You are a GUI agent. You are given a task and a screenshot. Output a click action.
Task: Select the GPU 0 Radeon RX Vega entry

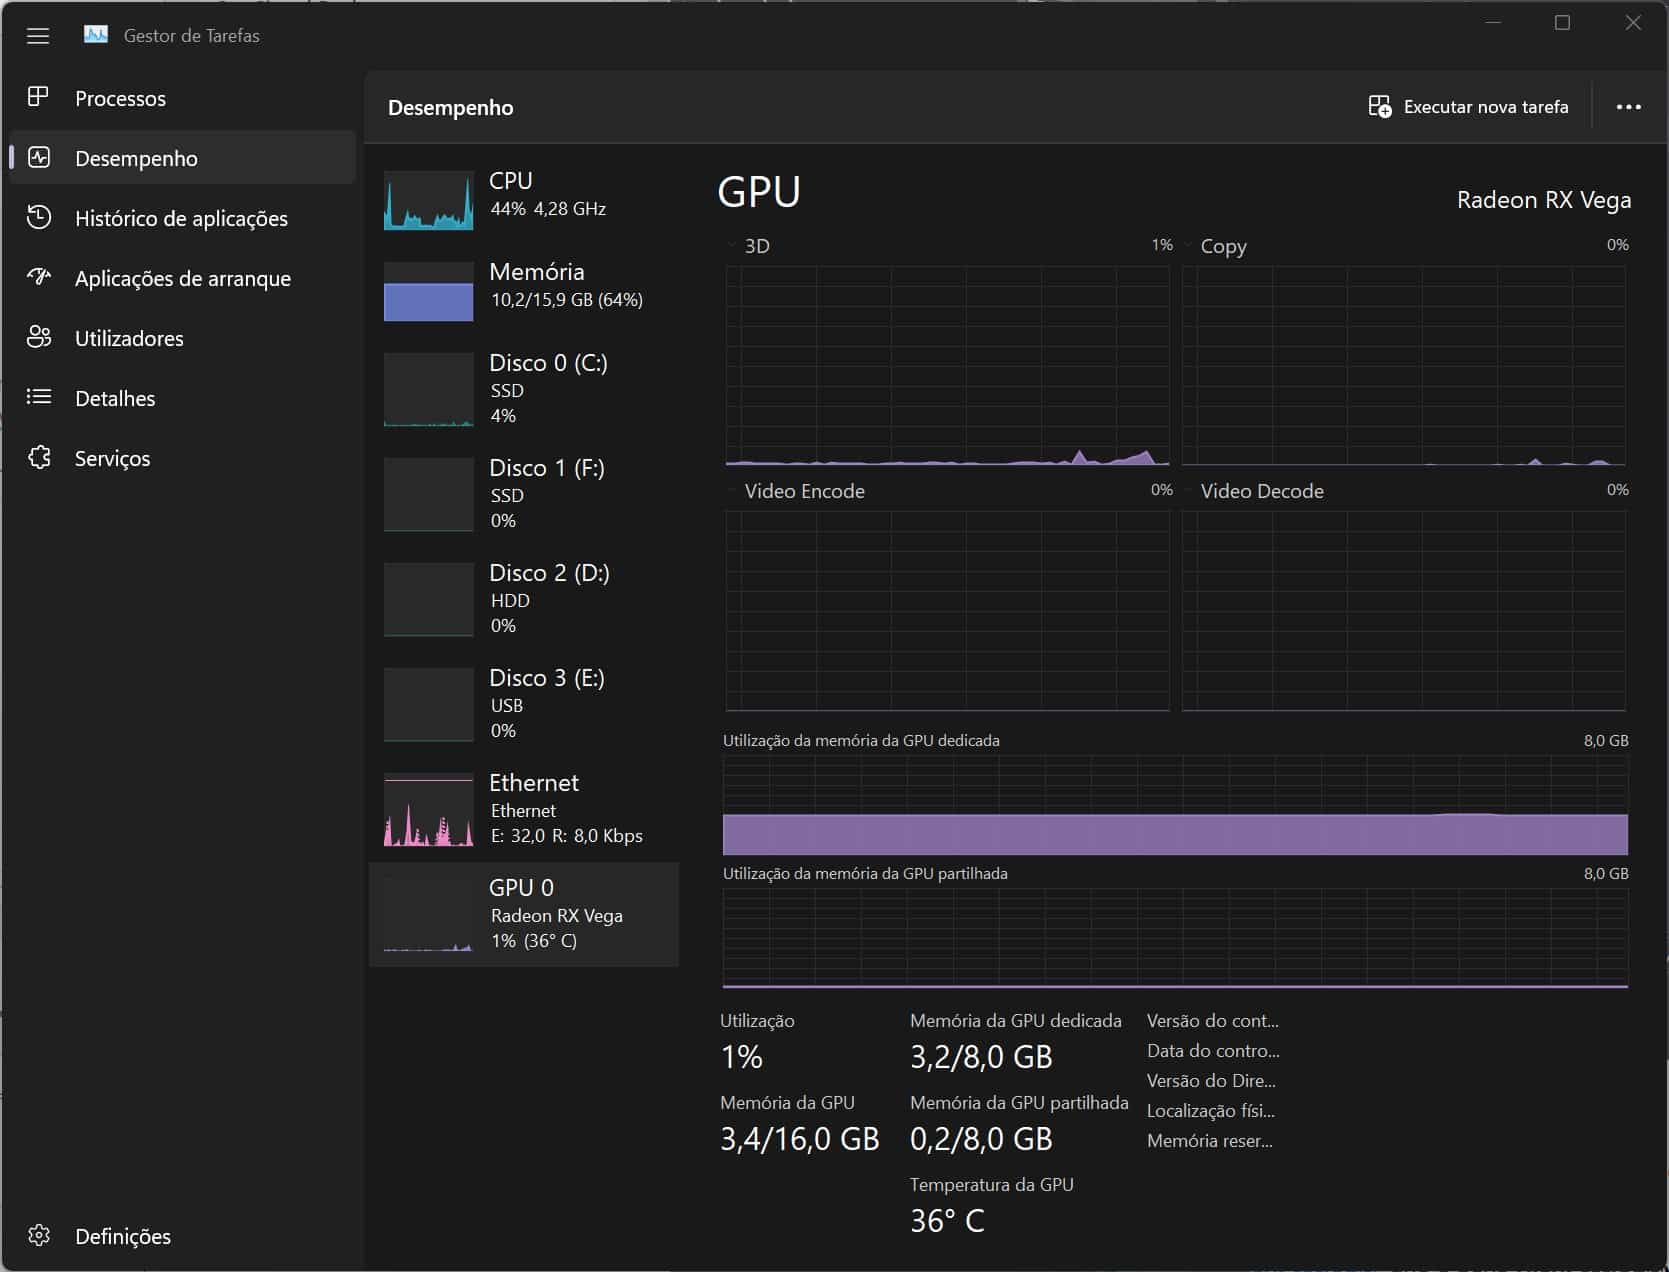point(524,914)
